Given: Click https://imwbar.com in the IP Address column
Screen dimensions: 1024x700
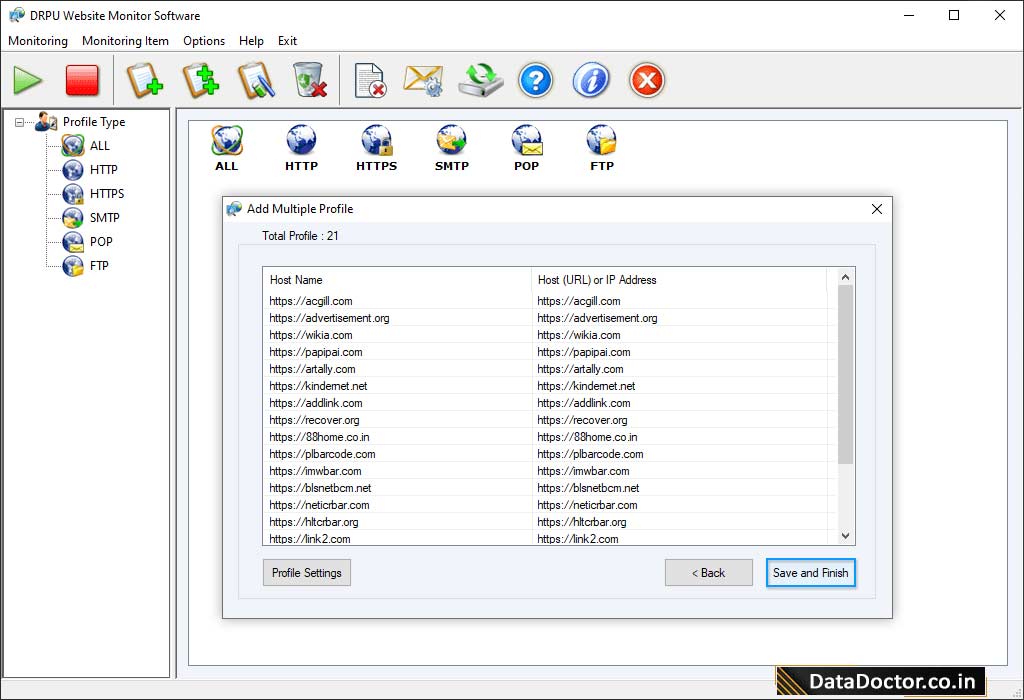Looking at the screenshot, I should tap(583, 471).
